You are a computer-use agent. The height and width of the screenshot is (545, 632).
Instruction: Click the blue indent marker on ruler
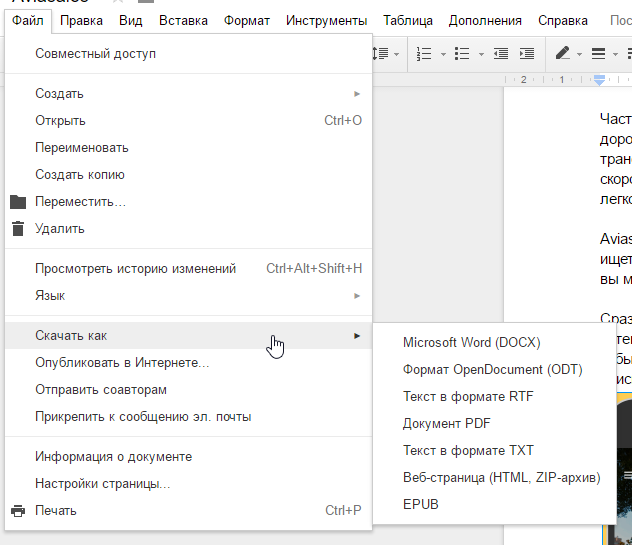(599, 80)
